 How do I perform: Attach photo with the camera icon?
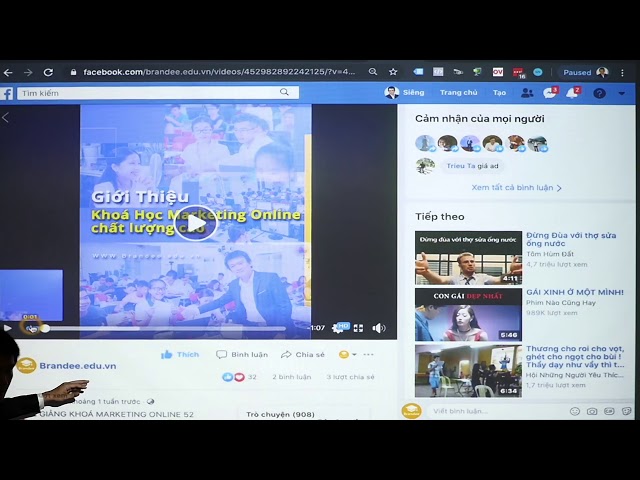[x=592, y=411]
